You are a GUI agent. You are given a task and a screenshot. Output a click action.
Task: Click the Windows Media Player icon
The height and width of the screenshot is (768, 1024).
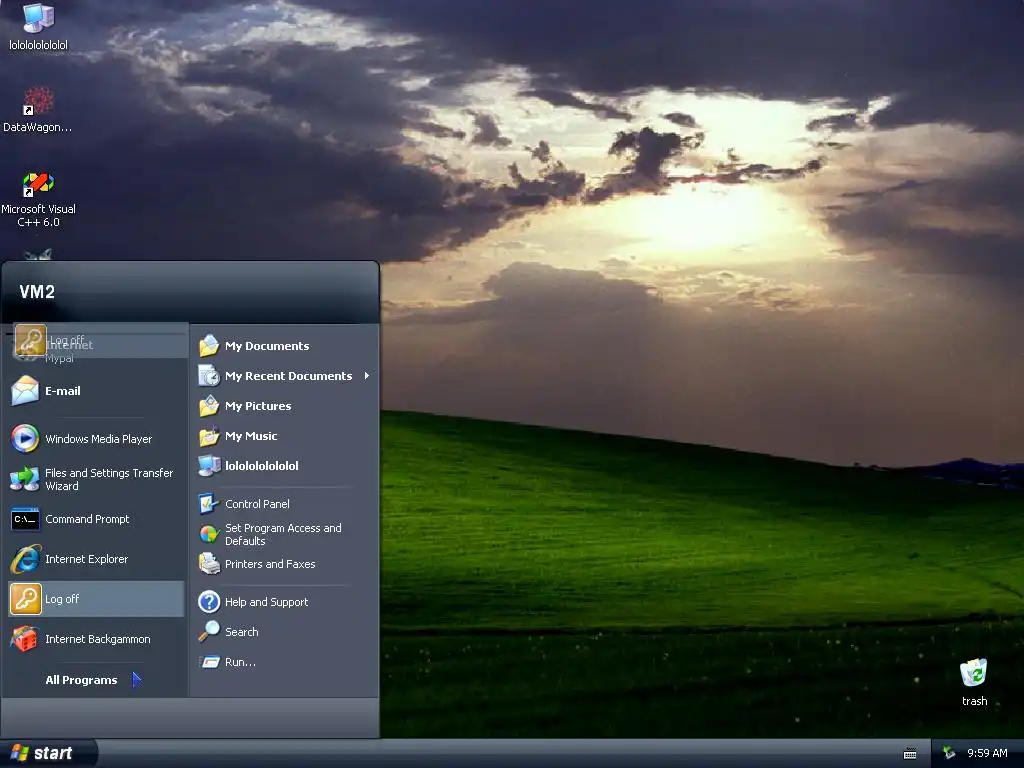[25, 439]
